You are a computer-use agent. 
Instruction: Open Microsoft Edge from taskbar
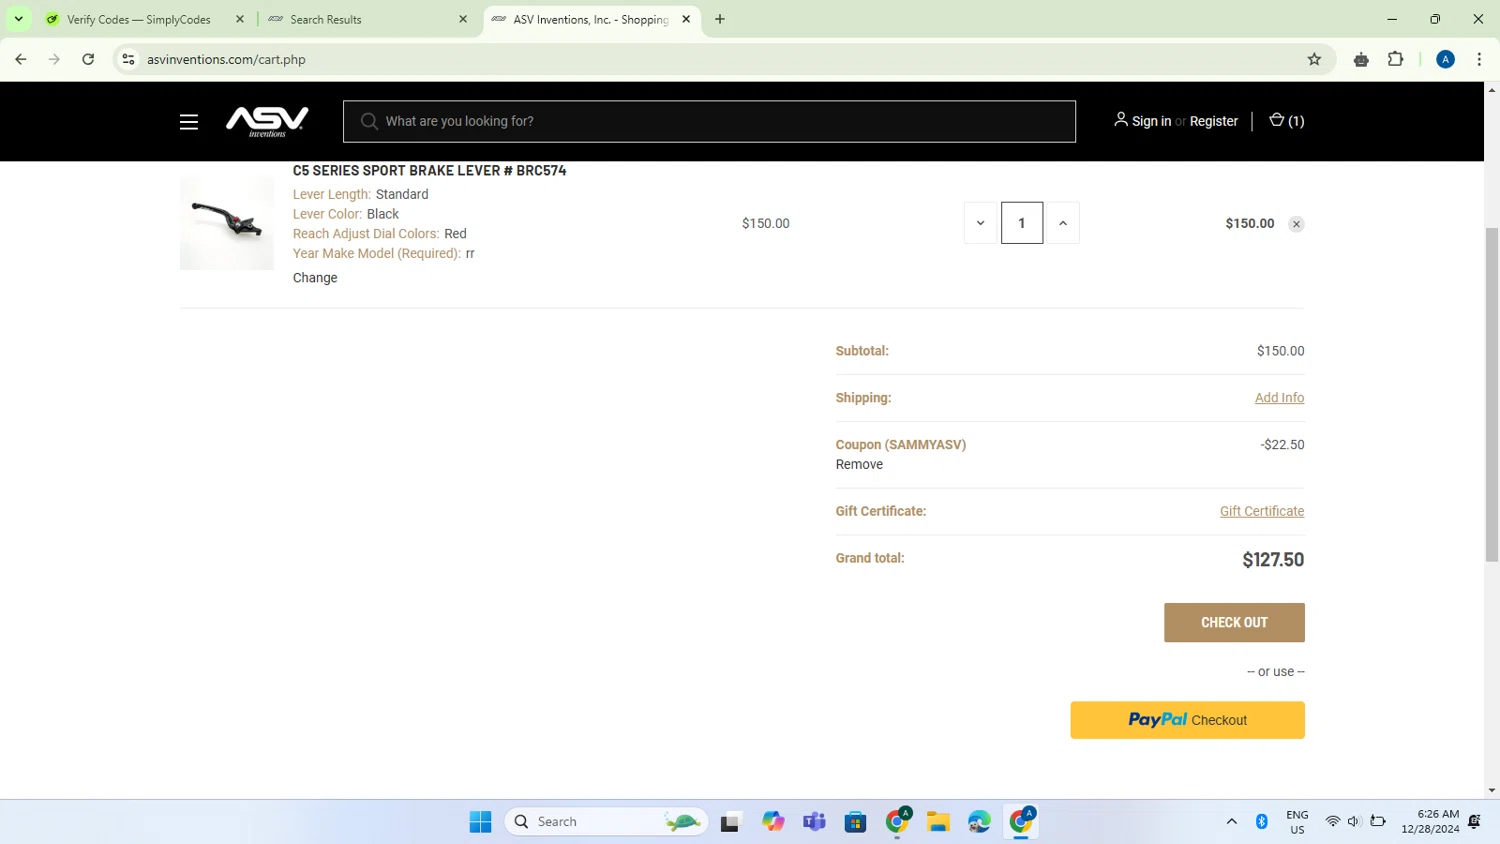979,822
